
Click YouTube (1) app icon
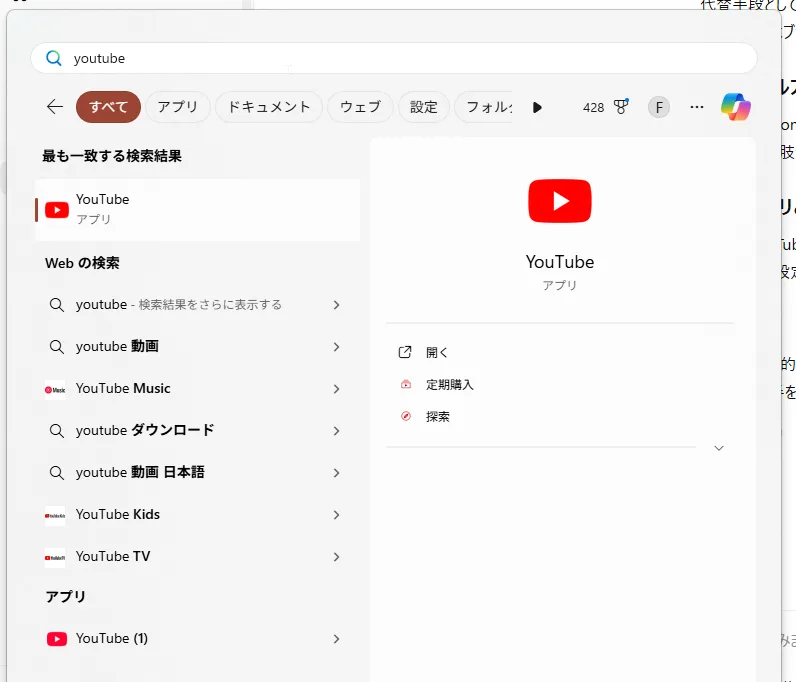coord(57,639)
